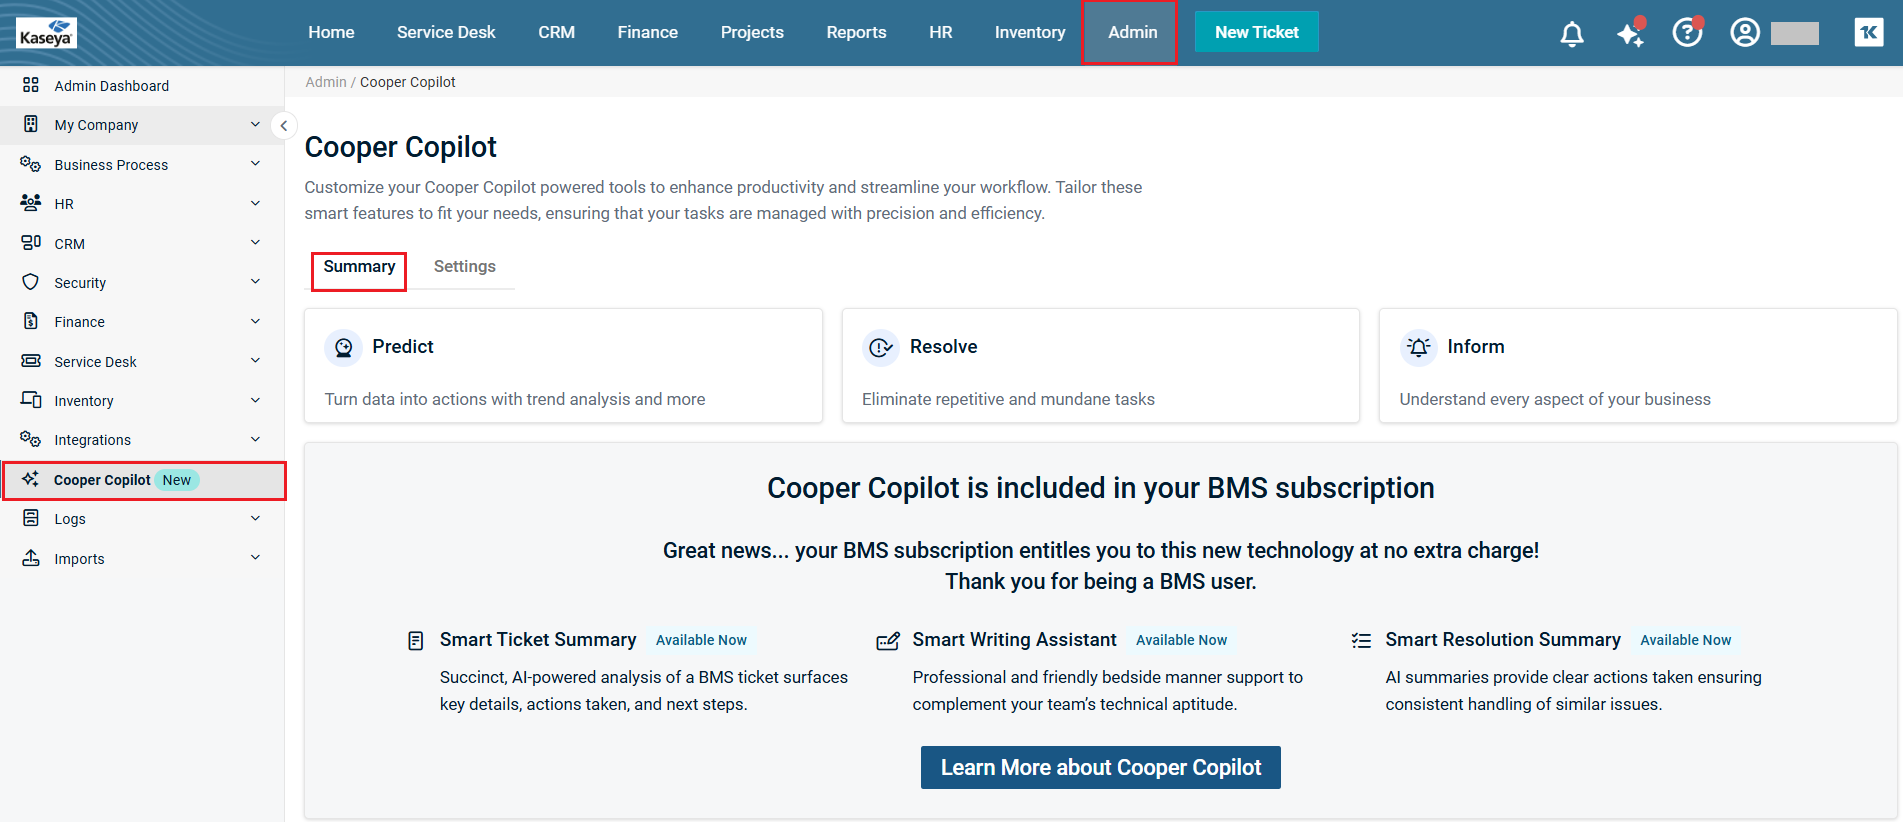Click the Admin breadcrumb link
The image size is (1903, 822).
[x=326, y=82]
